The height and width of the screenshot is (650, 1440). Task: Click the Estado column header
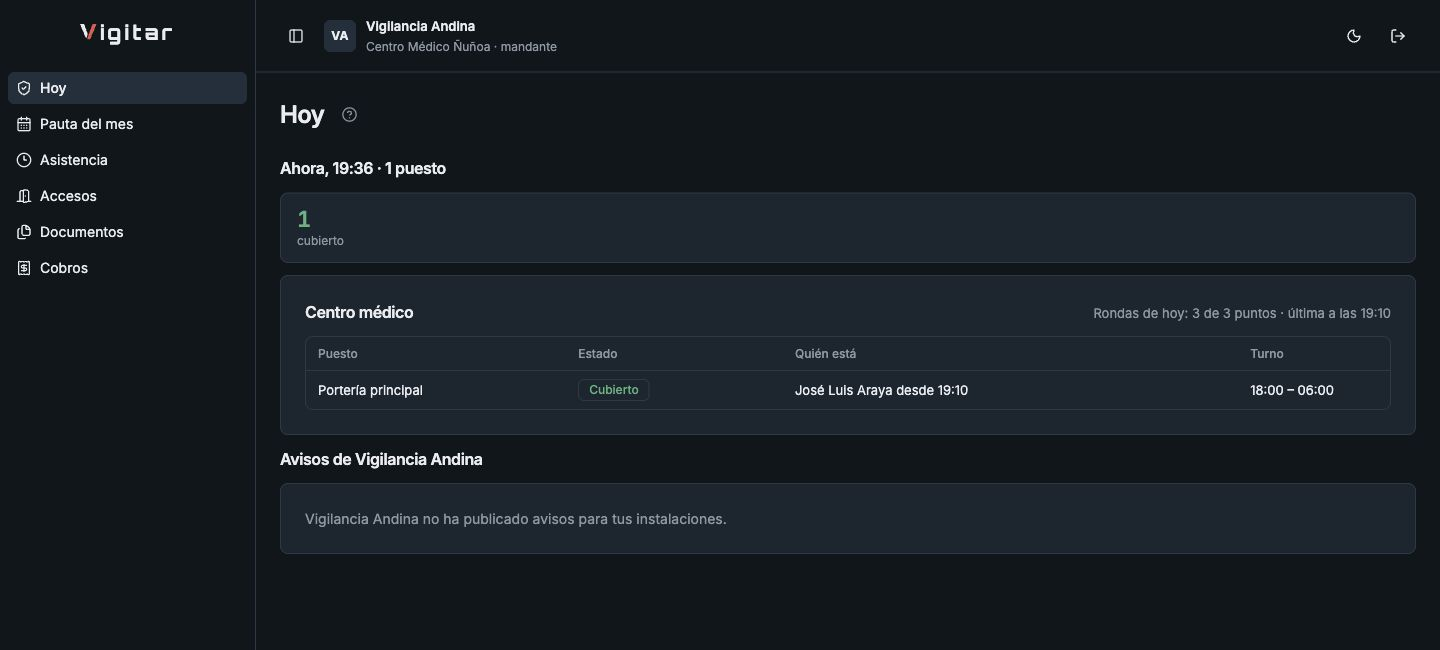[x=597, y=354]
